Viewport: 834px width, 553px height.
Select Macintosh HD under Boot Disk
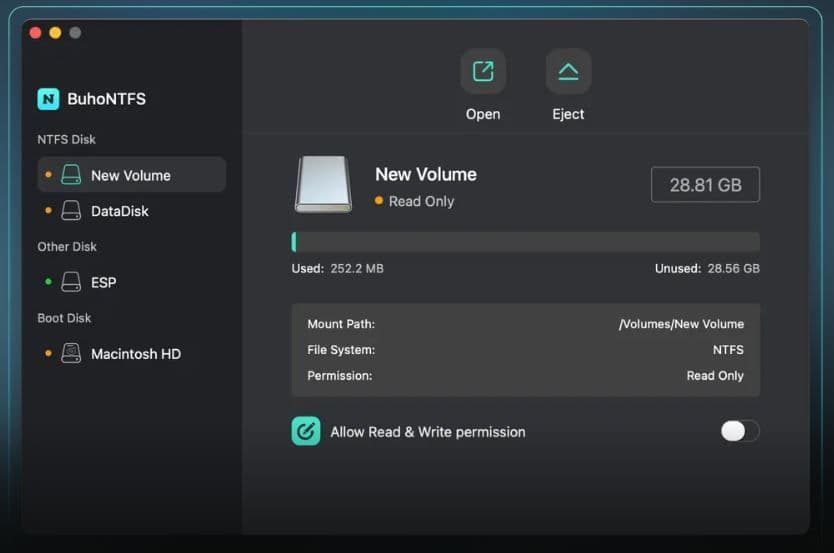pyautogui.click(x=132, y=353)
